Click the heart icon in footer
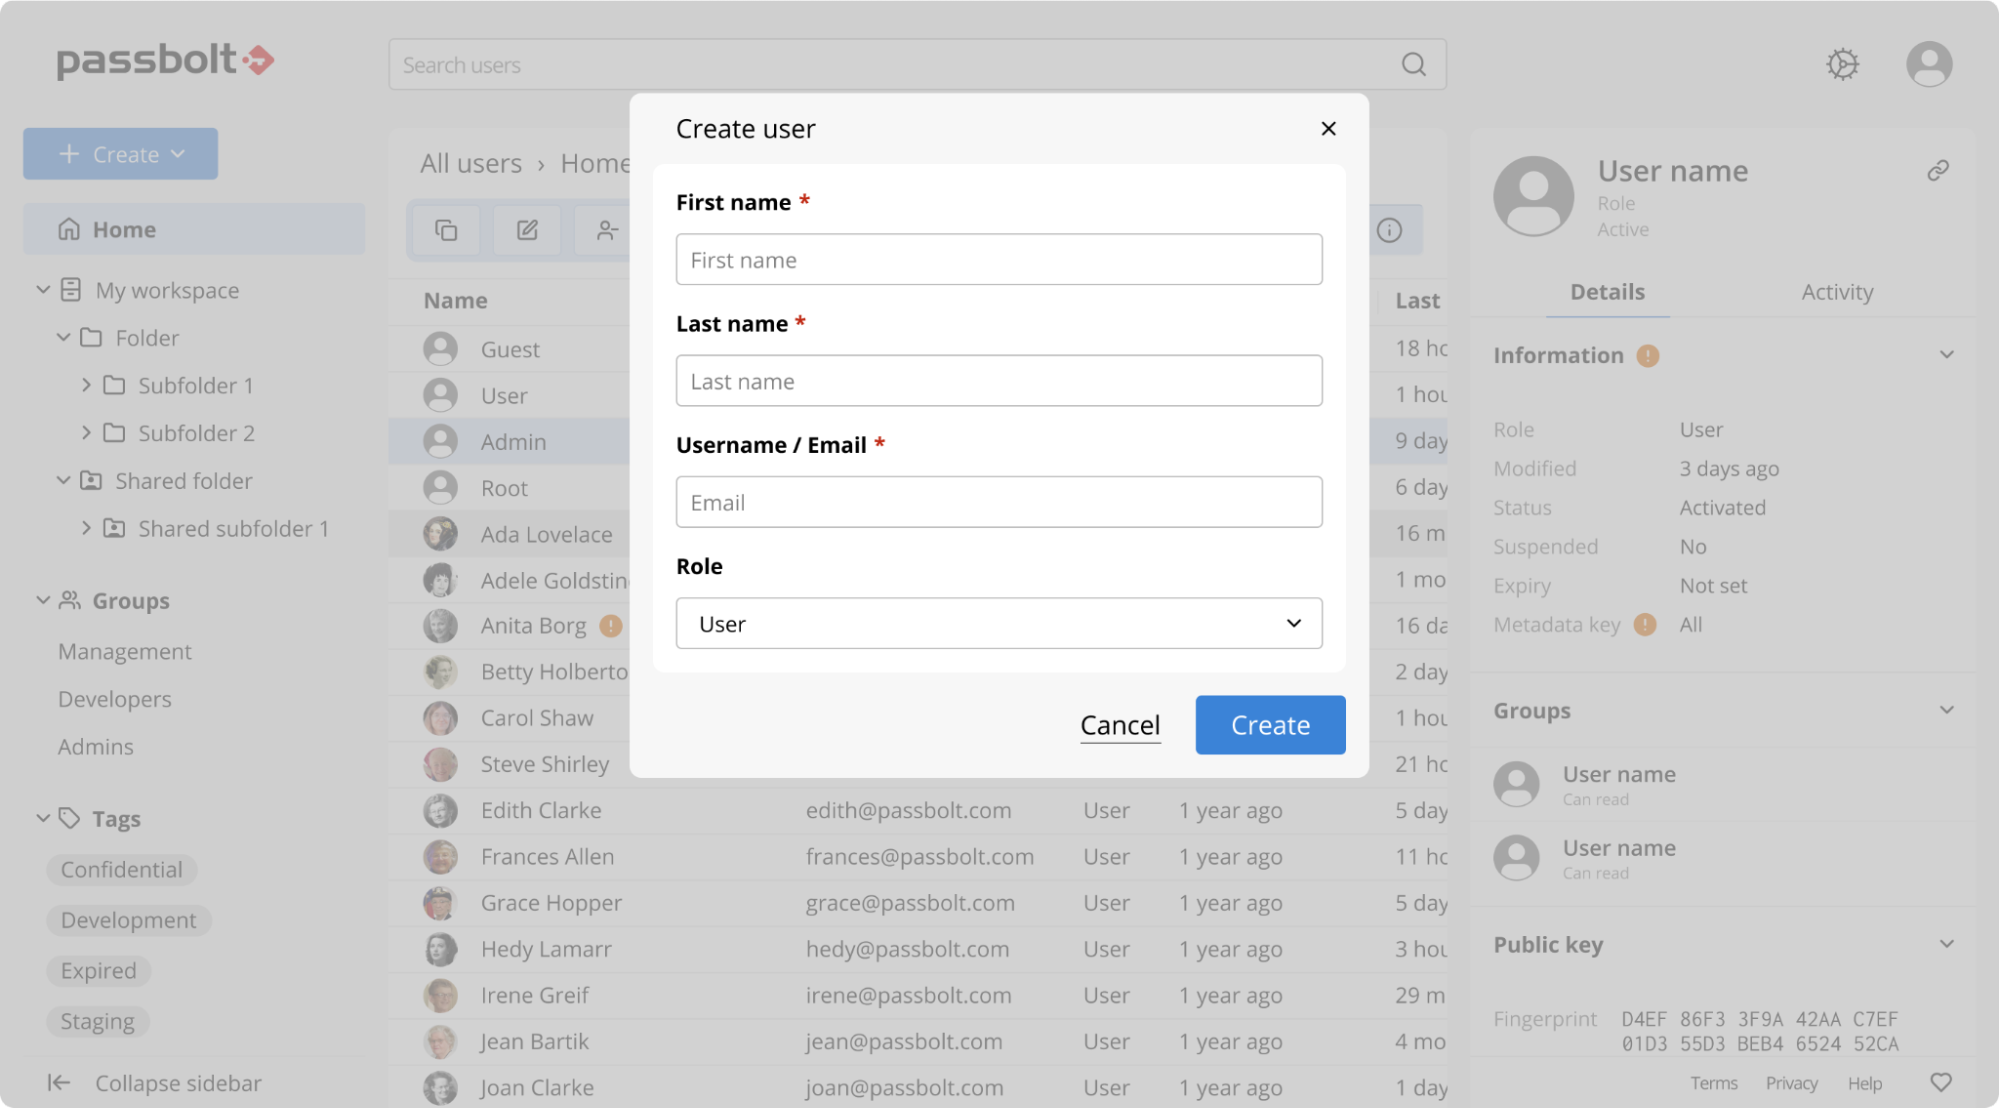This screenshot has height=1108, width=1999. [1940, 1082]
